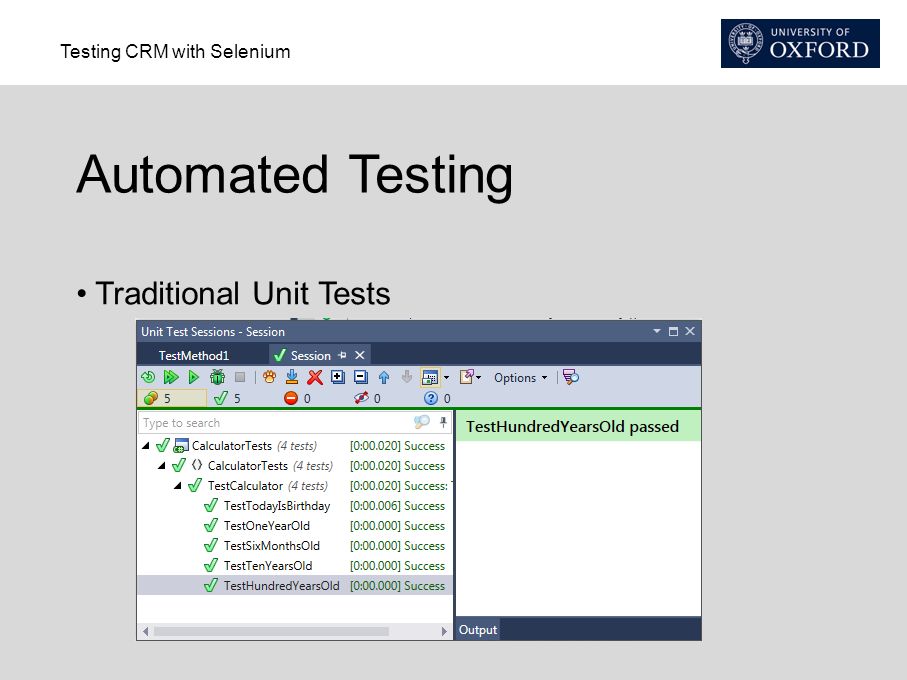Click the filter with magnifier icon
This screenshot has height=680, width=907.
click(x=571, y=378)
